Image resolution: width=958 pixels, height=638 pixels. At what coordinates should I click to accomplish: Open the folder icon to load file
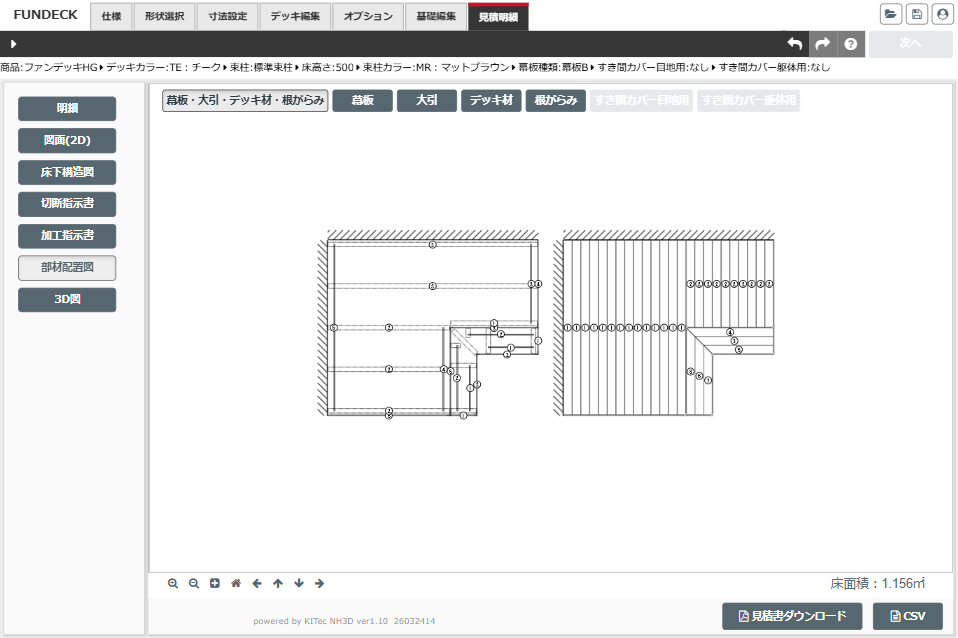click(890, 14)
